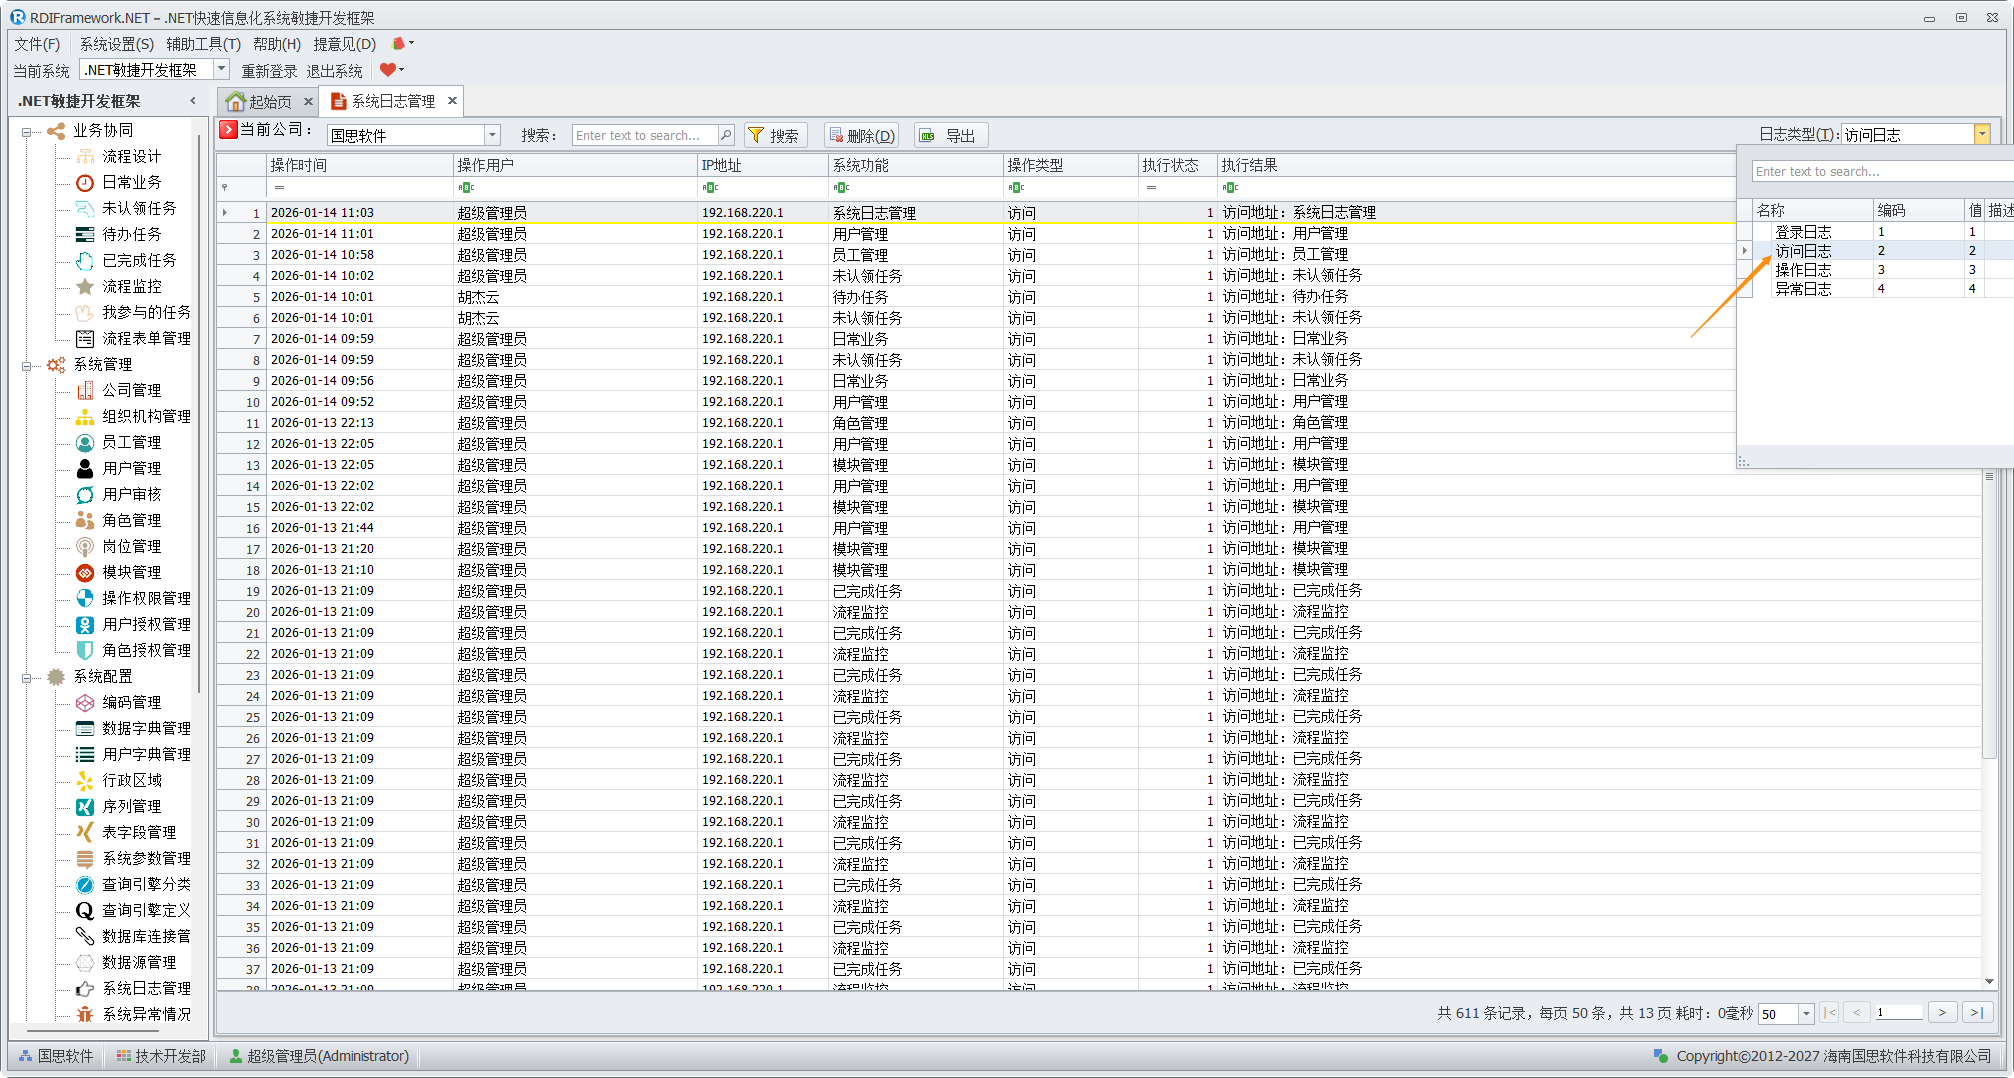Open the page size dropdown
Image resolution: width=2014 pixels, height=1078 pixels.
1806,1013
